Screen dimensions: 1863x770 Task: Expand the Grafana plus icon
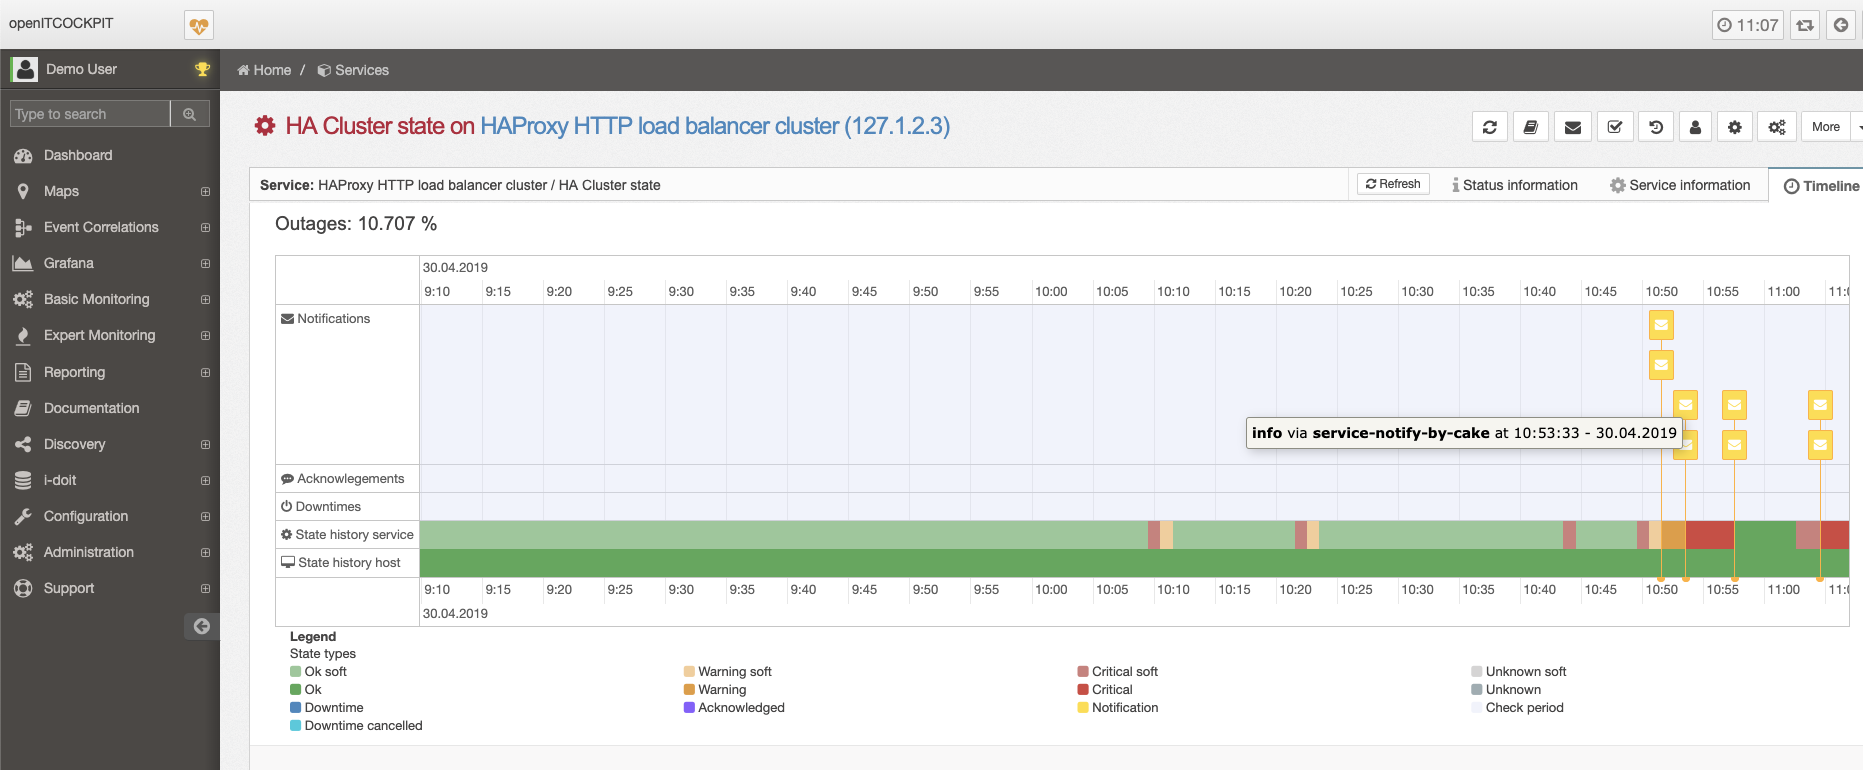[205, 263]
